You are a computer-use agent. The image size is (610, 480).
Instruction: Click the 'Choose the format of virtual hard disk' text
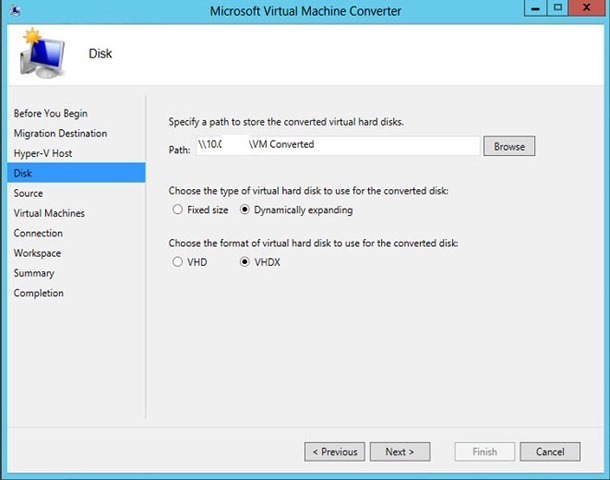click(x=313, y=243)
